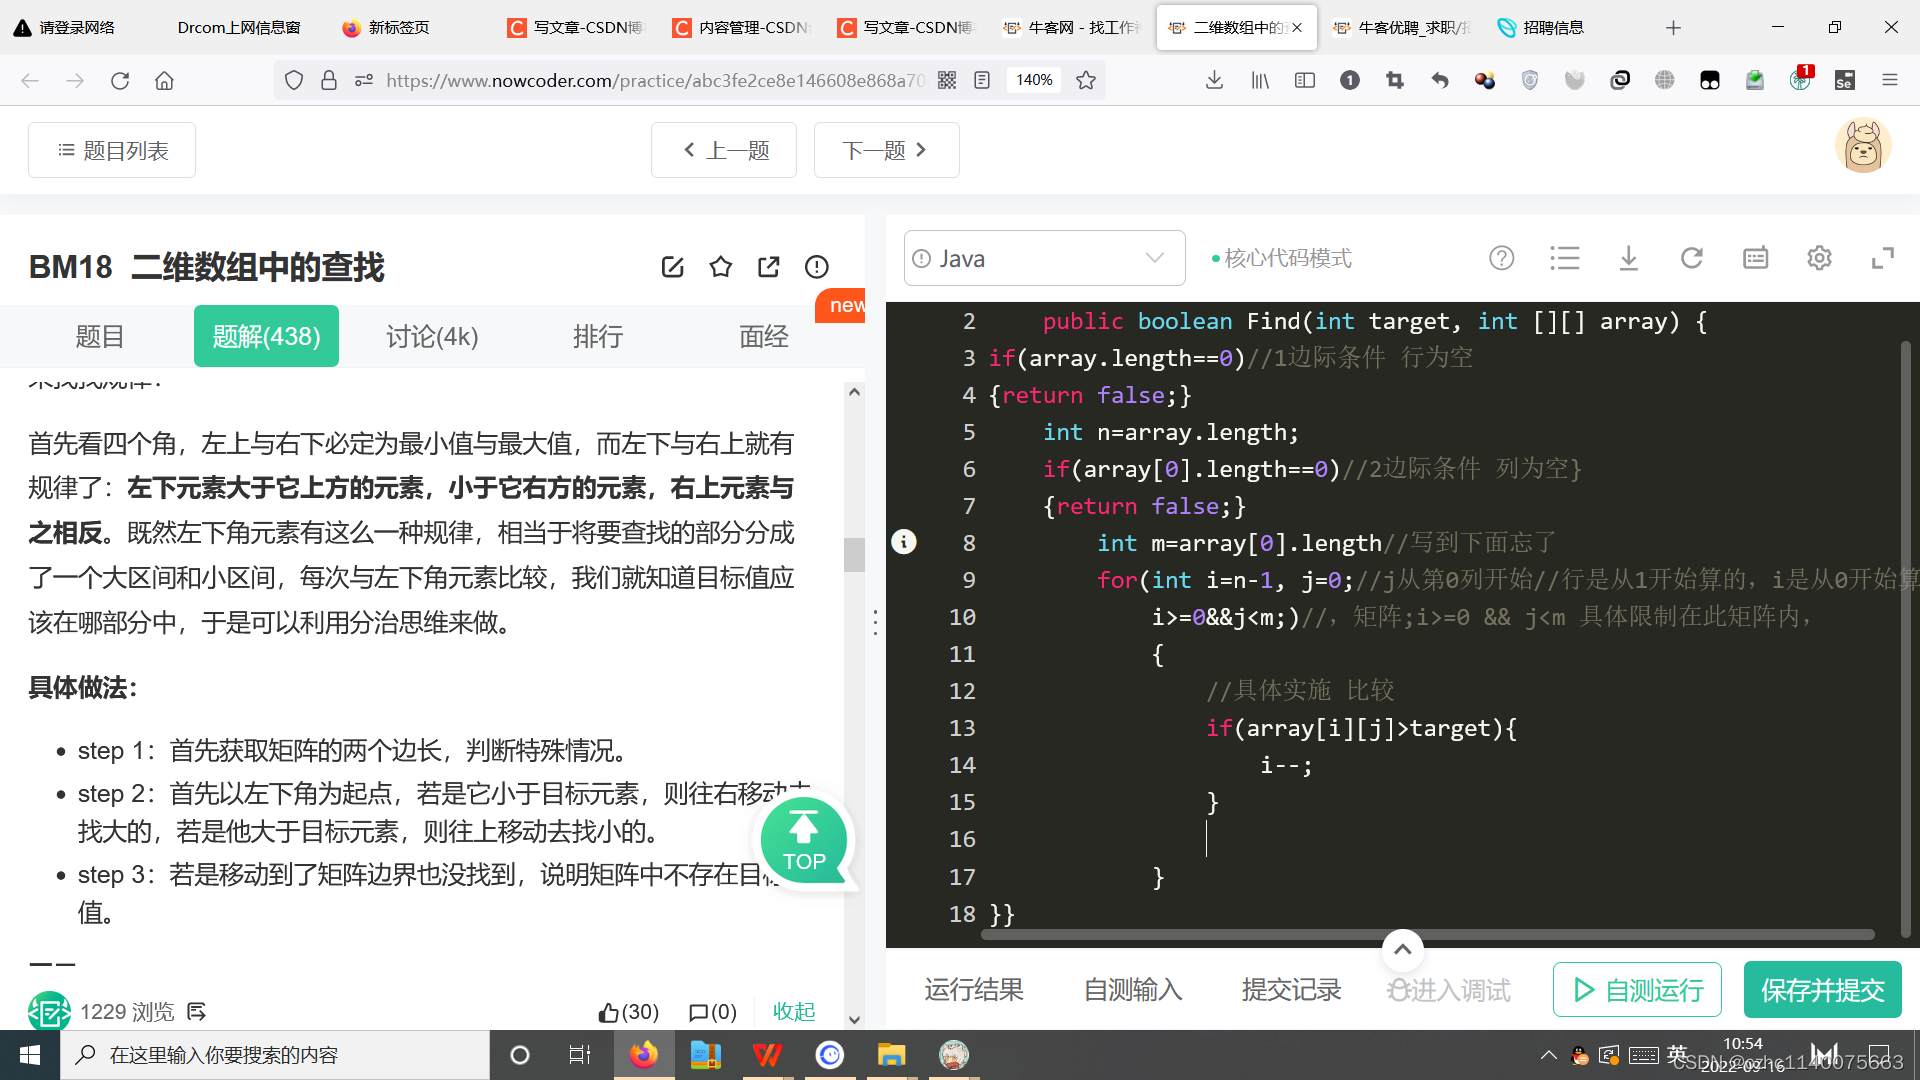This screenshot has width=1920, height=1080.
Task: Click the 保存并提交 button
Action: coord(1822,989)
